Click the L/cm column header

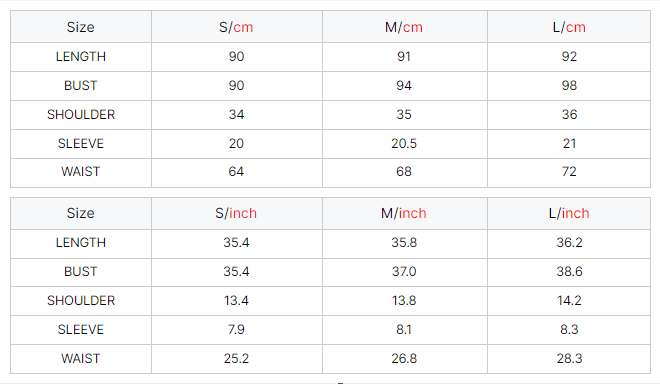pos(569,27)
